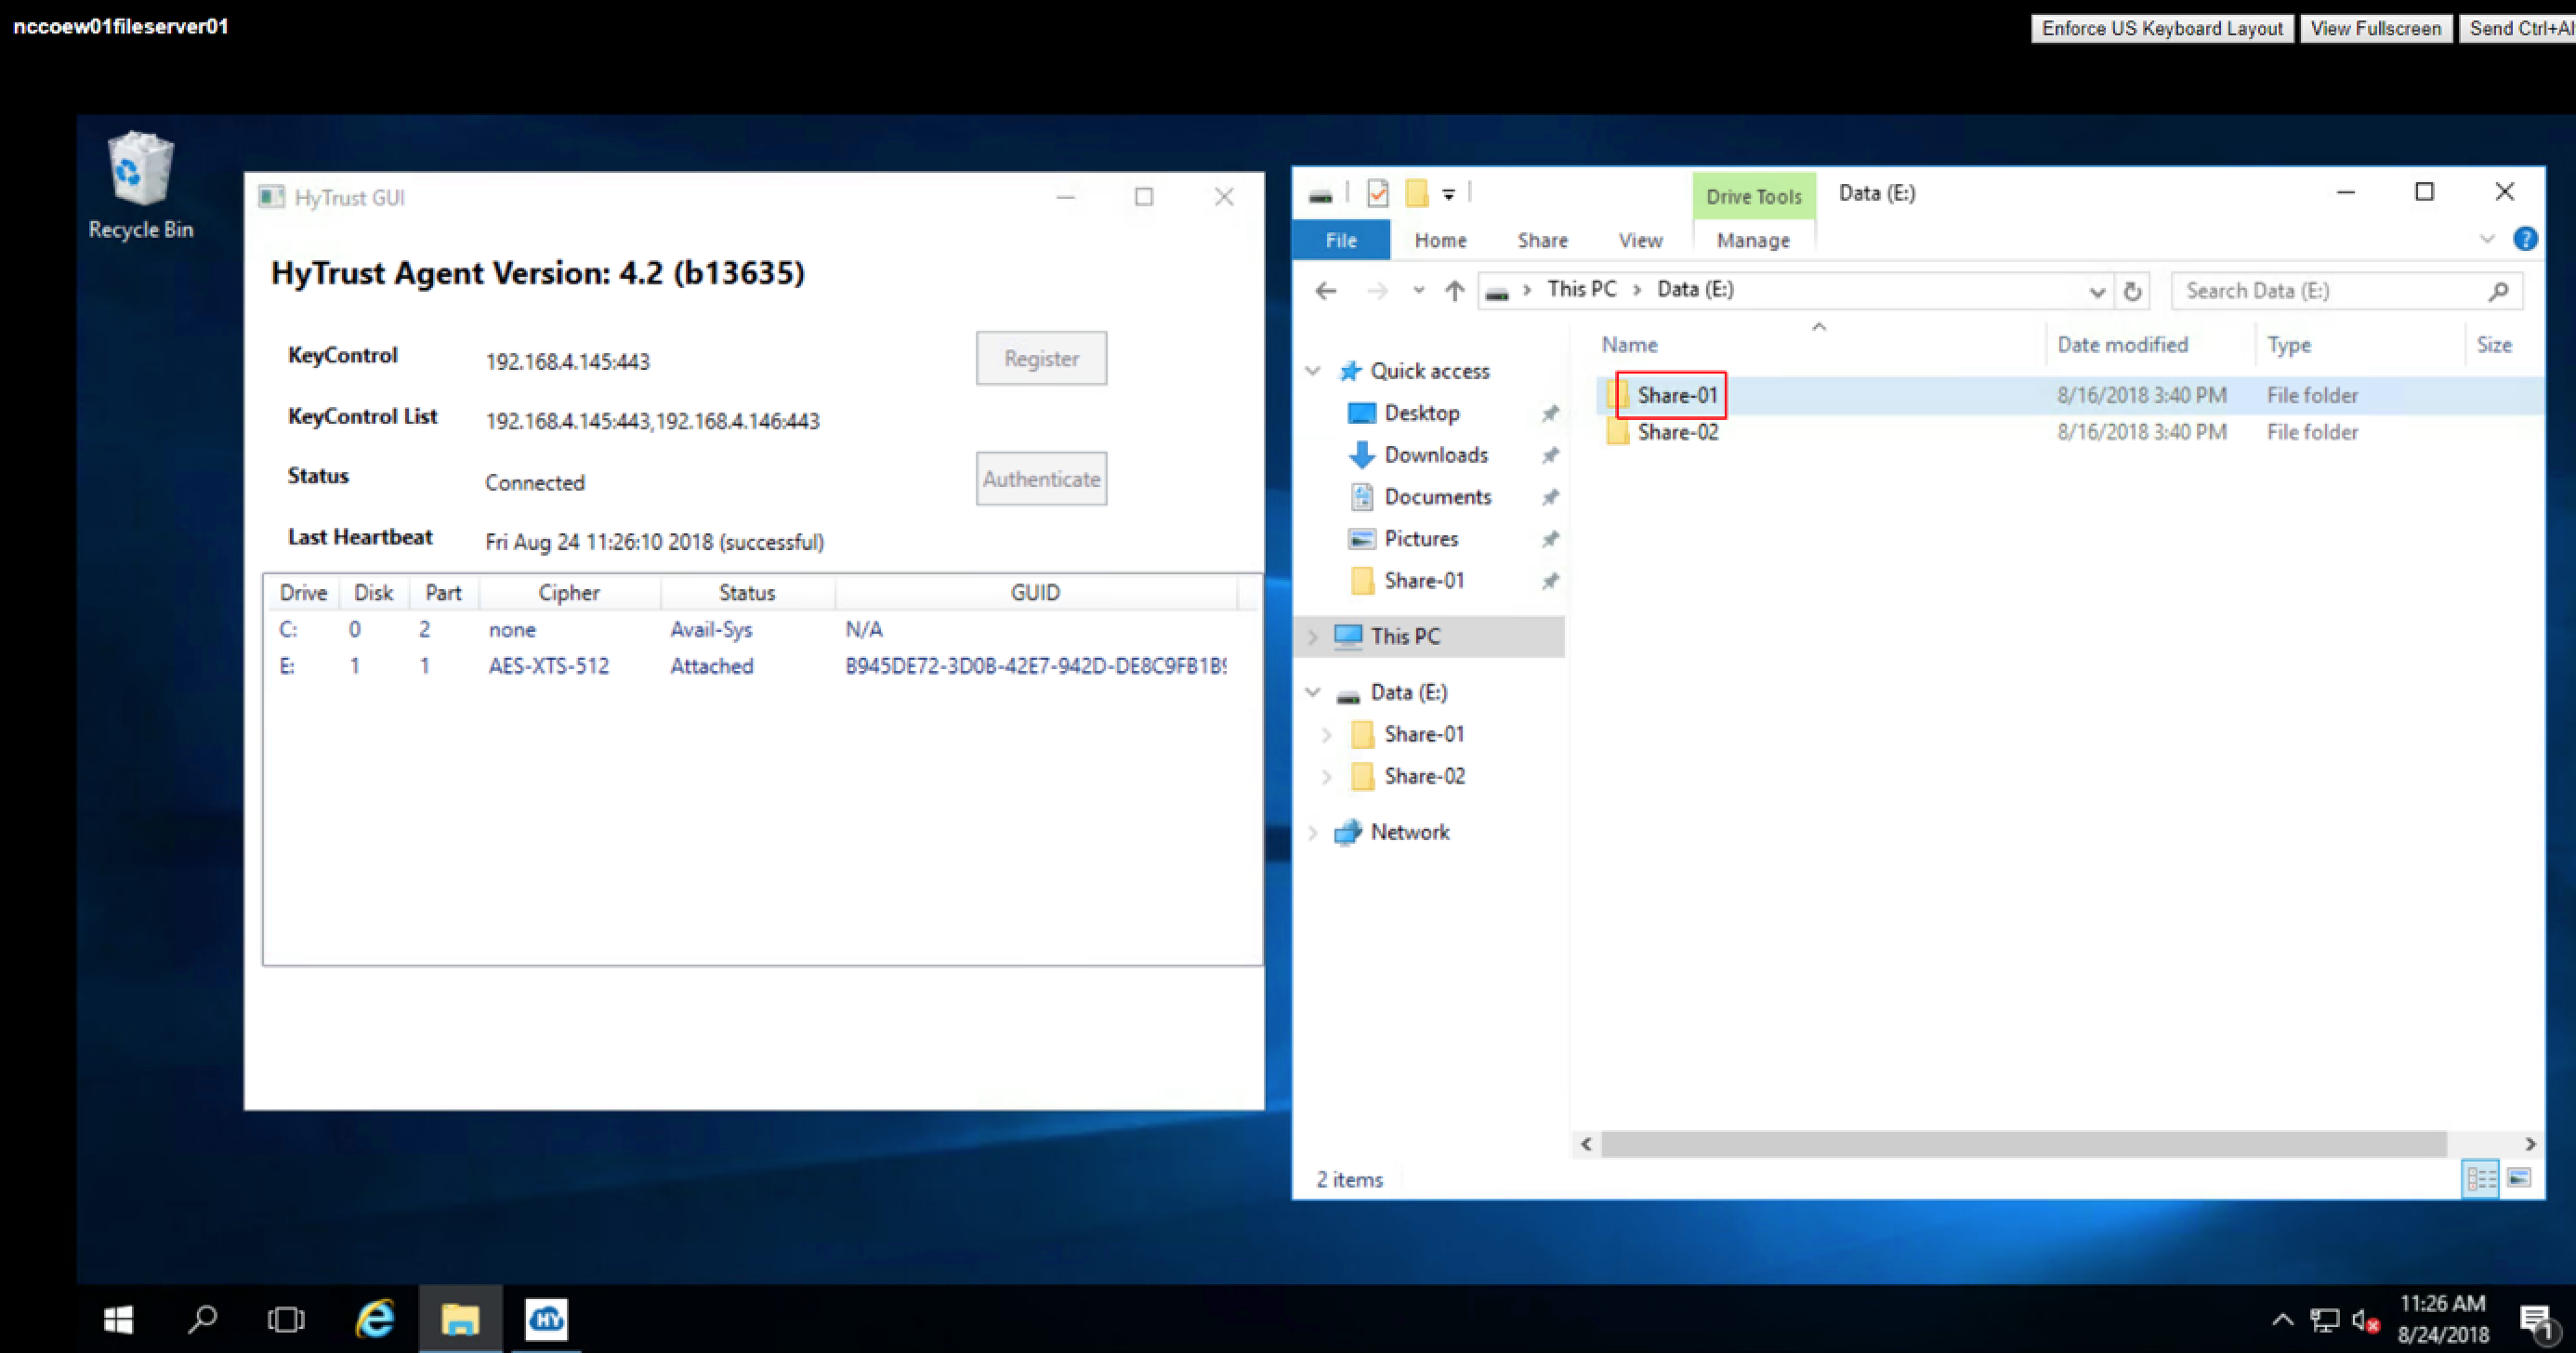The width and height of the screenshot is (2576, 1353).
Task: Click the search magnifier in Explorer
Action: pos(2498,291)
